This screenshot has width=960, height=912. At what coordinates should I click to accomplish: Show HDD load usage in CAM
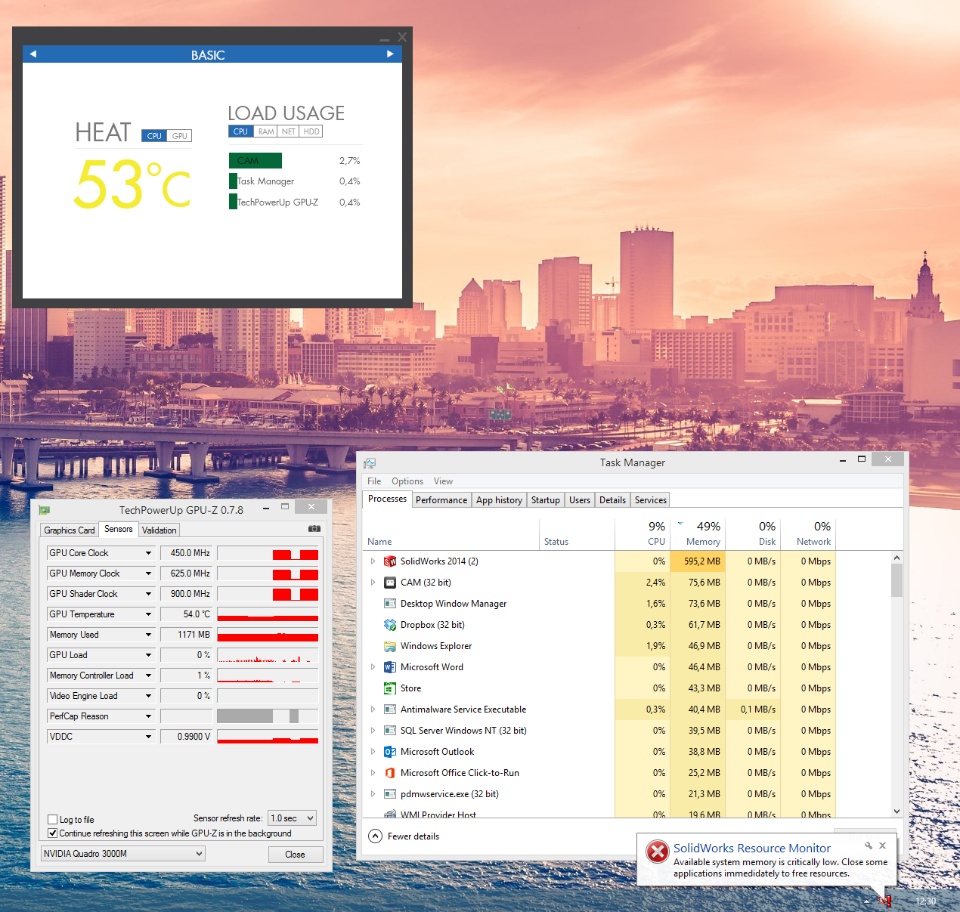coord(312,132)
